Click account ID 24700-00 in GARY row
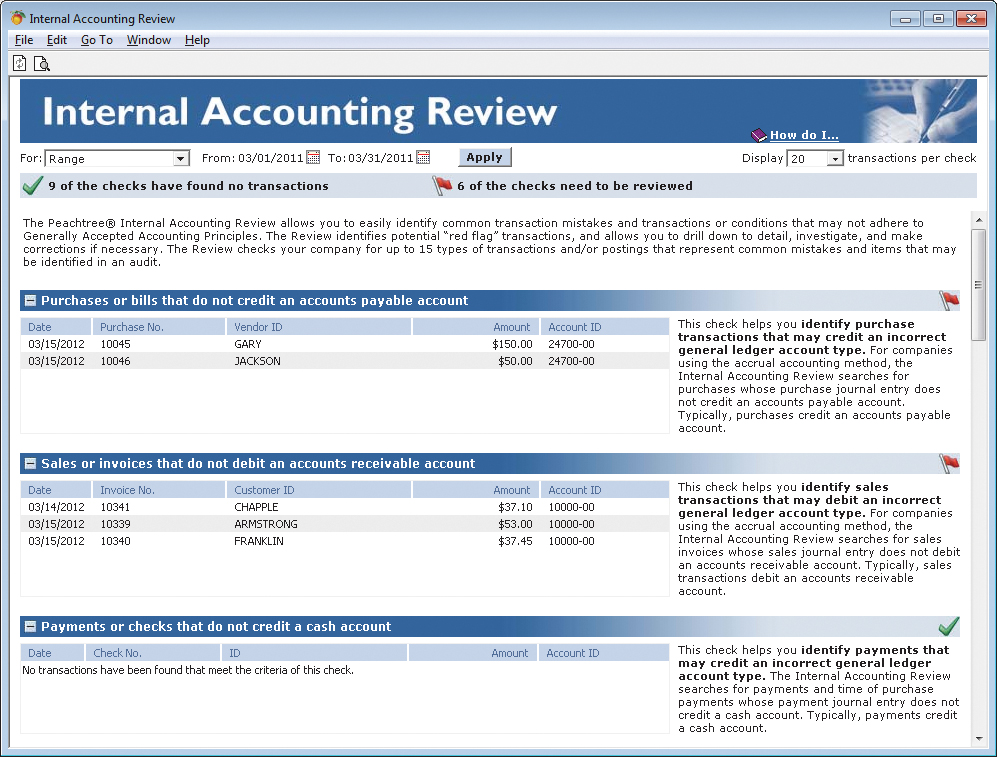Screen dimensions: 997x757 (x=571, y=344)
